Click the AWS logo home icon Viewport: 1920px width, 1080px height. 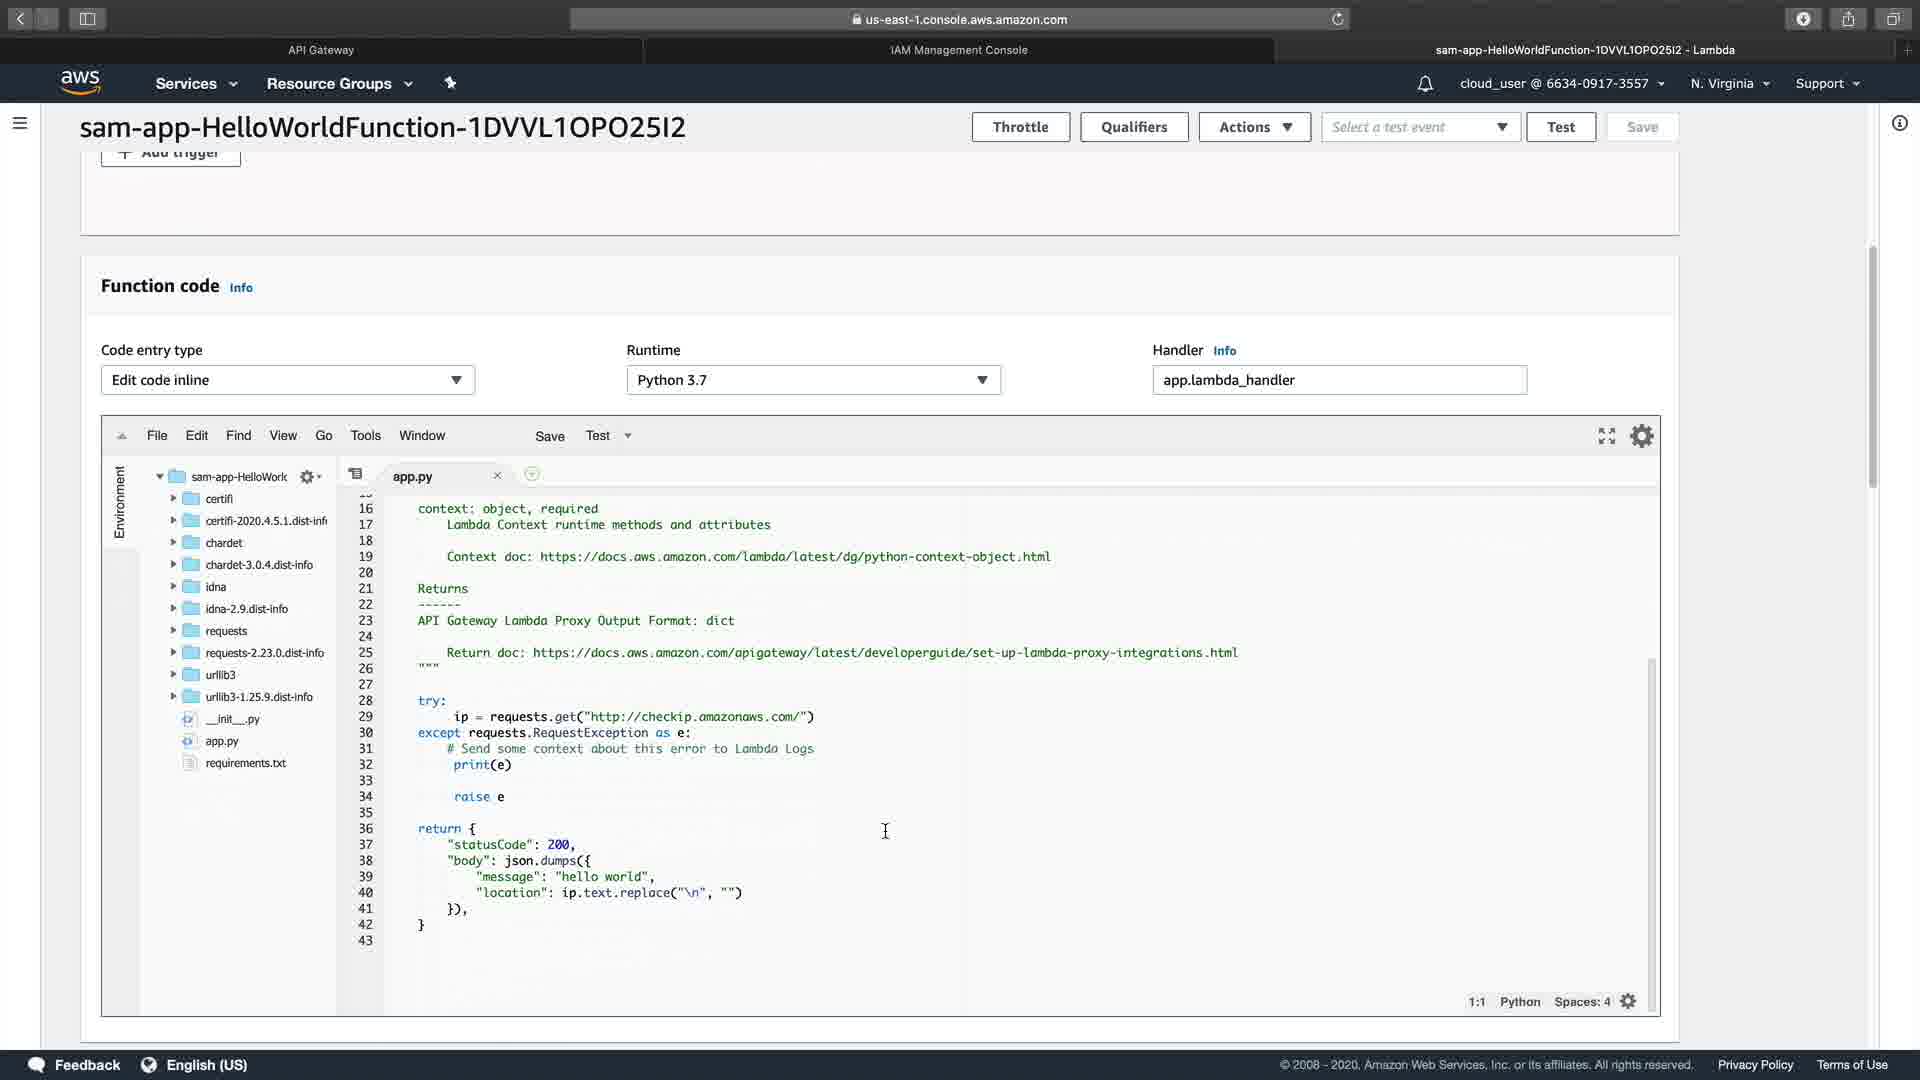[80, 83]
